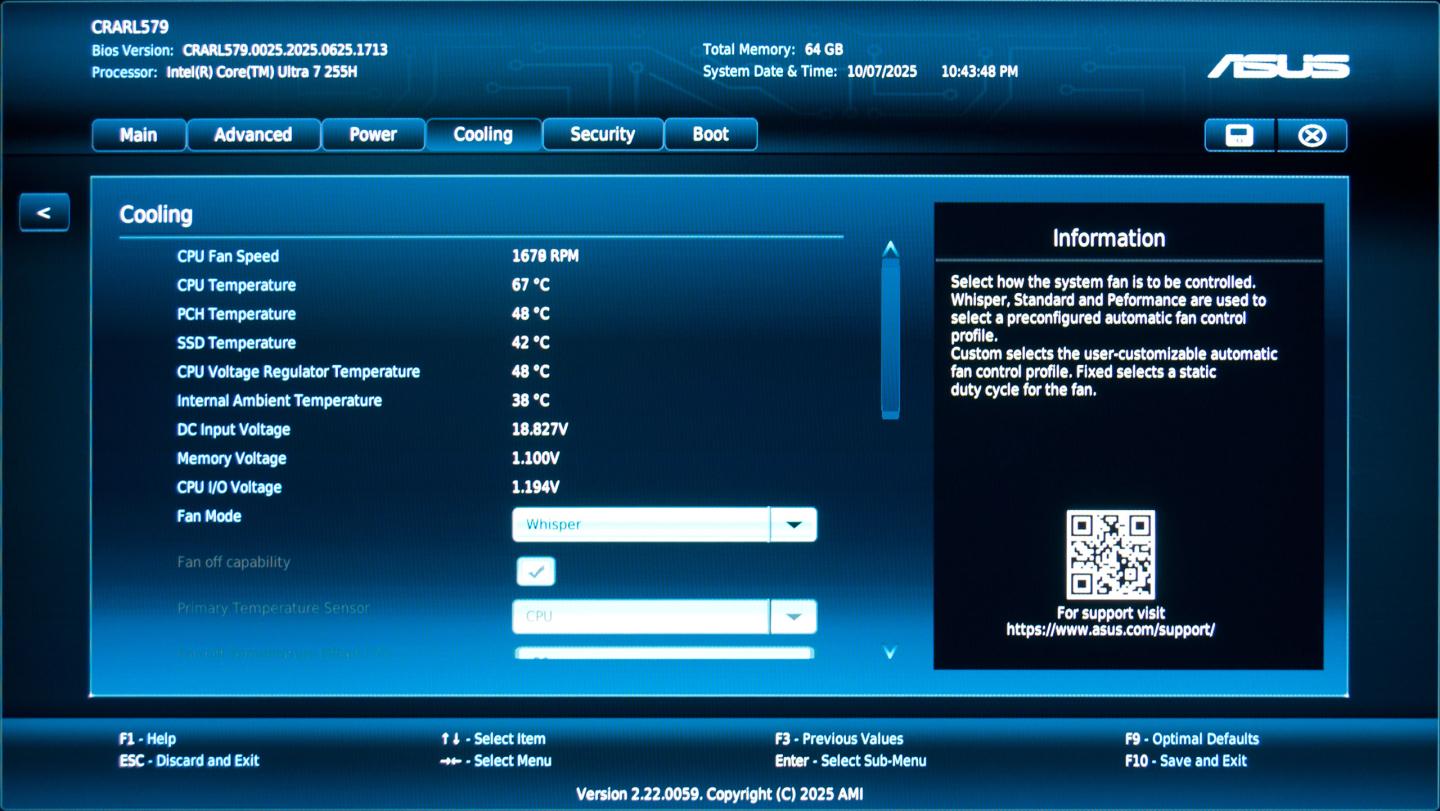Click the asus.com support URL
This screenshot has width=1440, height=811.
point(1110,630)
